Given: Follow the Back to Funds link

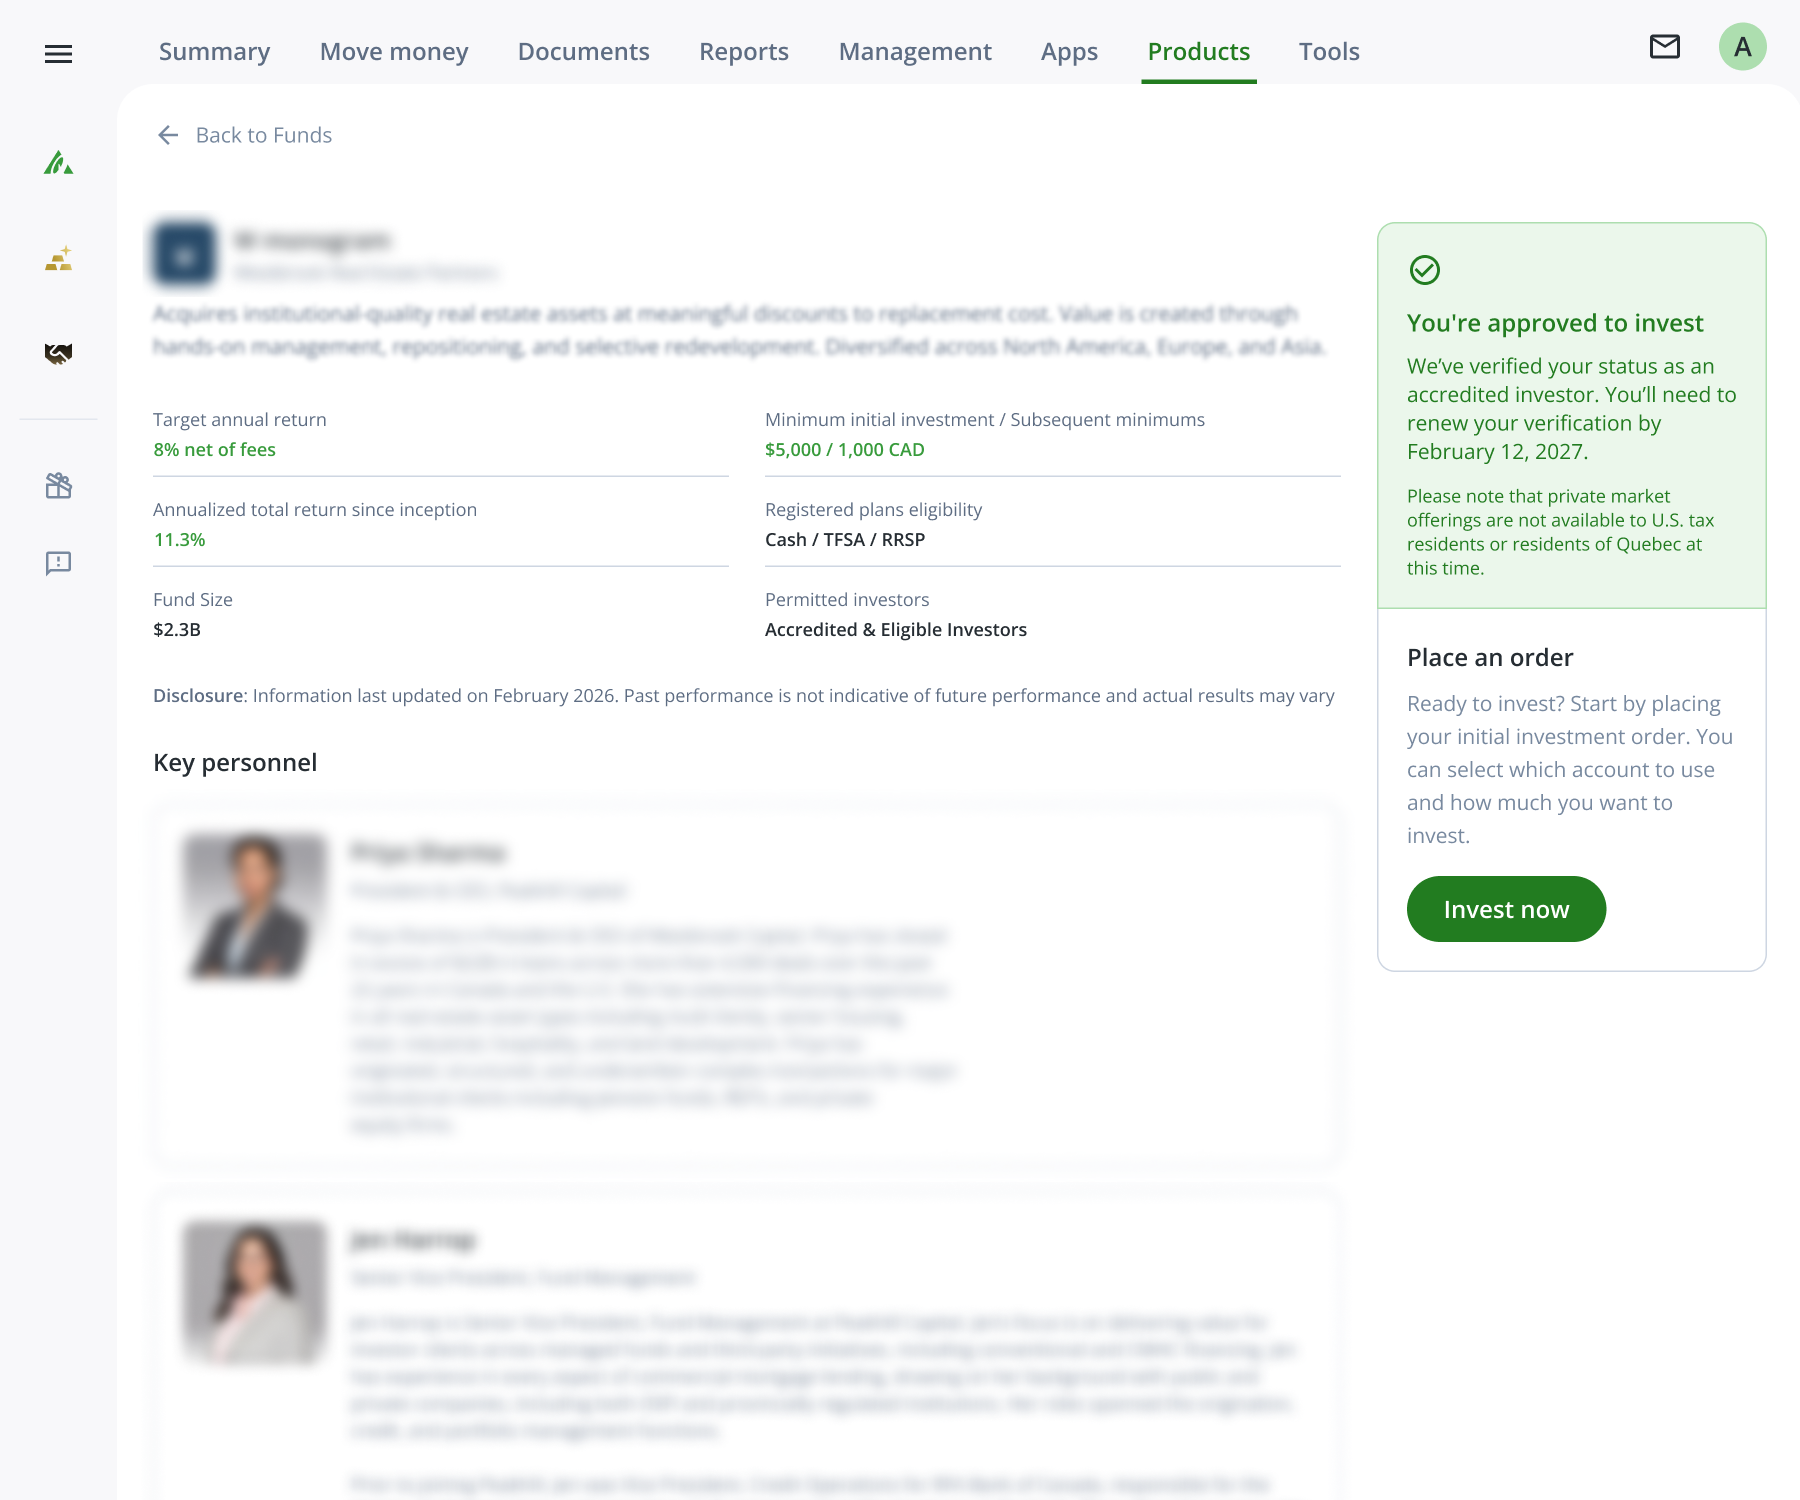Looking at the screenshot, I should (264, 135).
